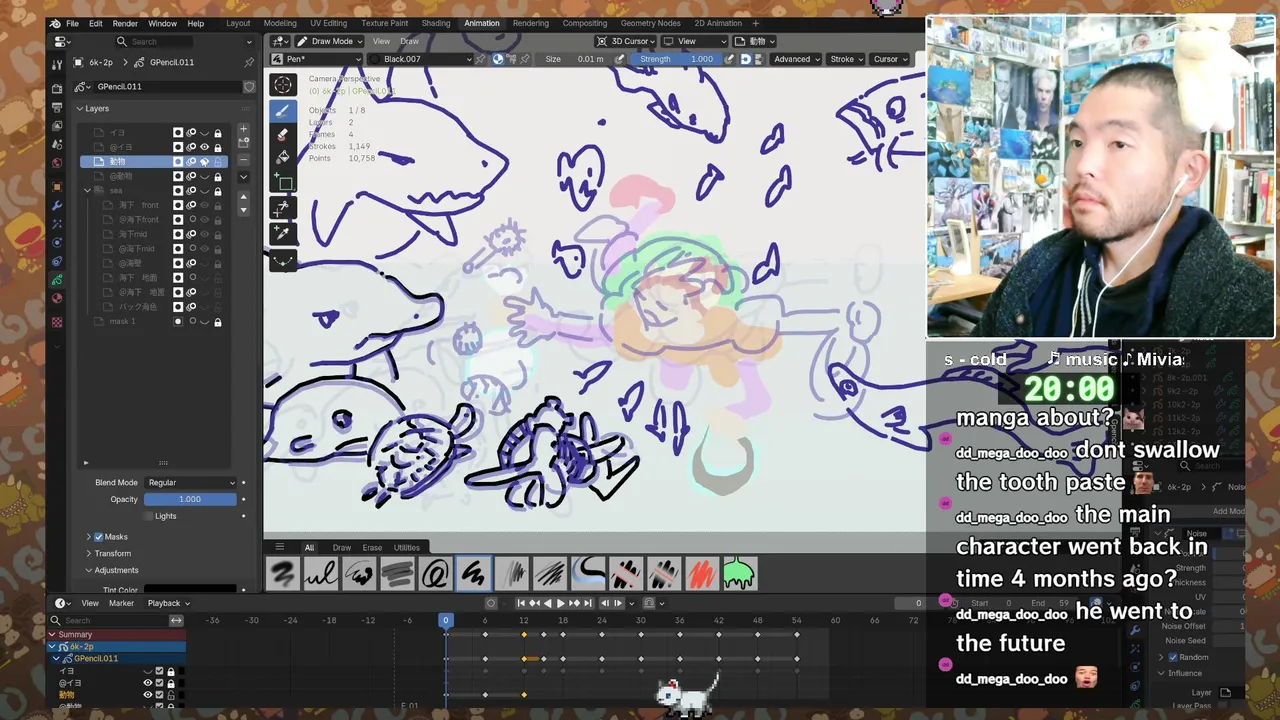Screen dimensions: 1280x720
Task: Remove the selected layer with minus button
Action: click(243, 159)
